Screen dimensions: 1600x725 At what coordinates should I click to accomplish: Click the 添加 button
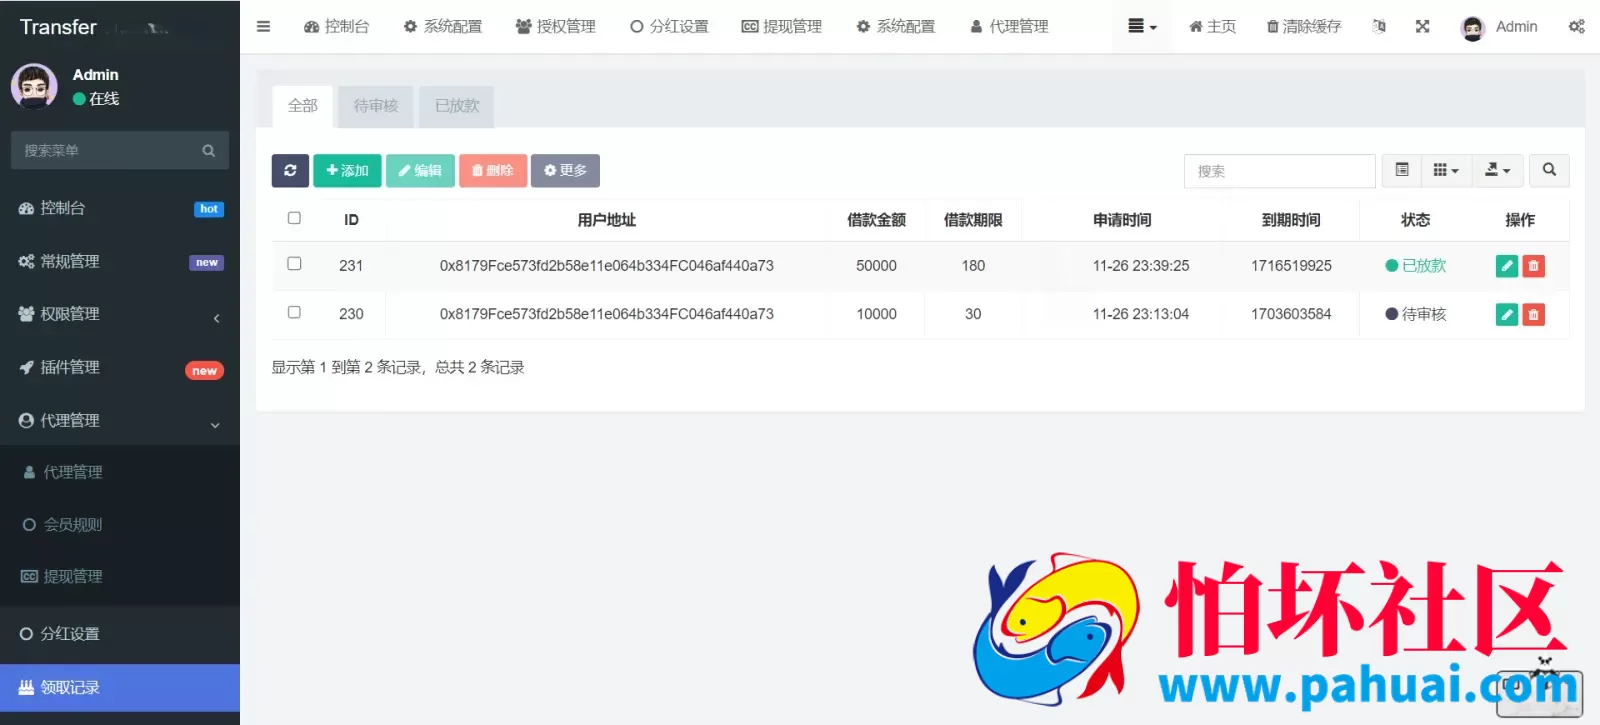(347, 171)
